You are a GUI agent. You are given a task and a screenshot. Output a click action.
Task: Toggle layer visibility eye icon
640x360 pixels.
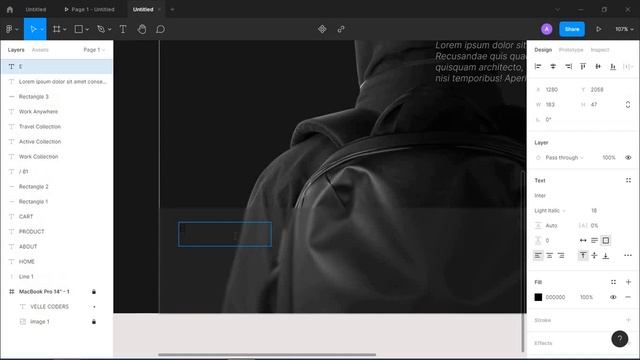[628, 158]
